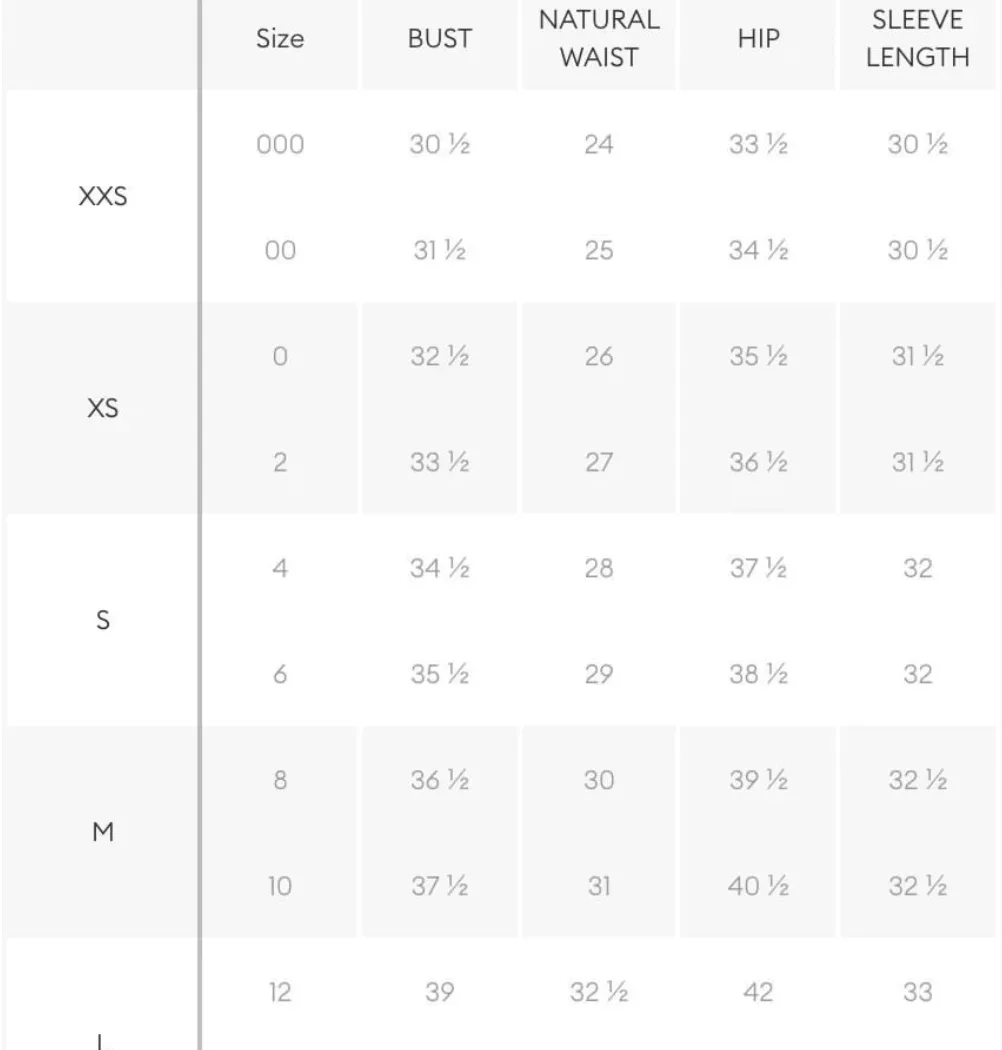The width and height of the screenshot is (1002, 1050).
Task: Click the sleeve length value 33
Action: (x=918, y=992)
